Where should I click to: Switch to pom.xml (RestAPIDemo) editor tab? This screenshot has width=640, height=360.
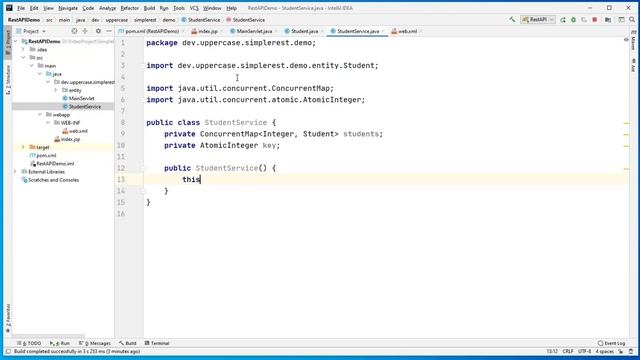[152, 31]
